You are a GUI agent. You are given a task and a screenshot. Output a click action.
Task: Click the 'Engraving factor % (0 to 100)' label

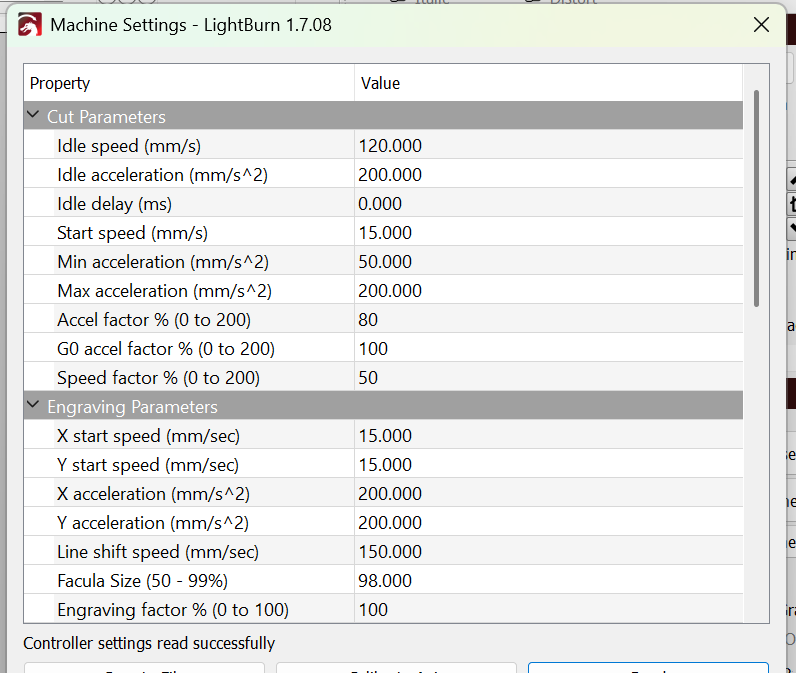coord(173,609)
